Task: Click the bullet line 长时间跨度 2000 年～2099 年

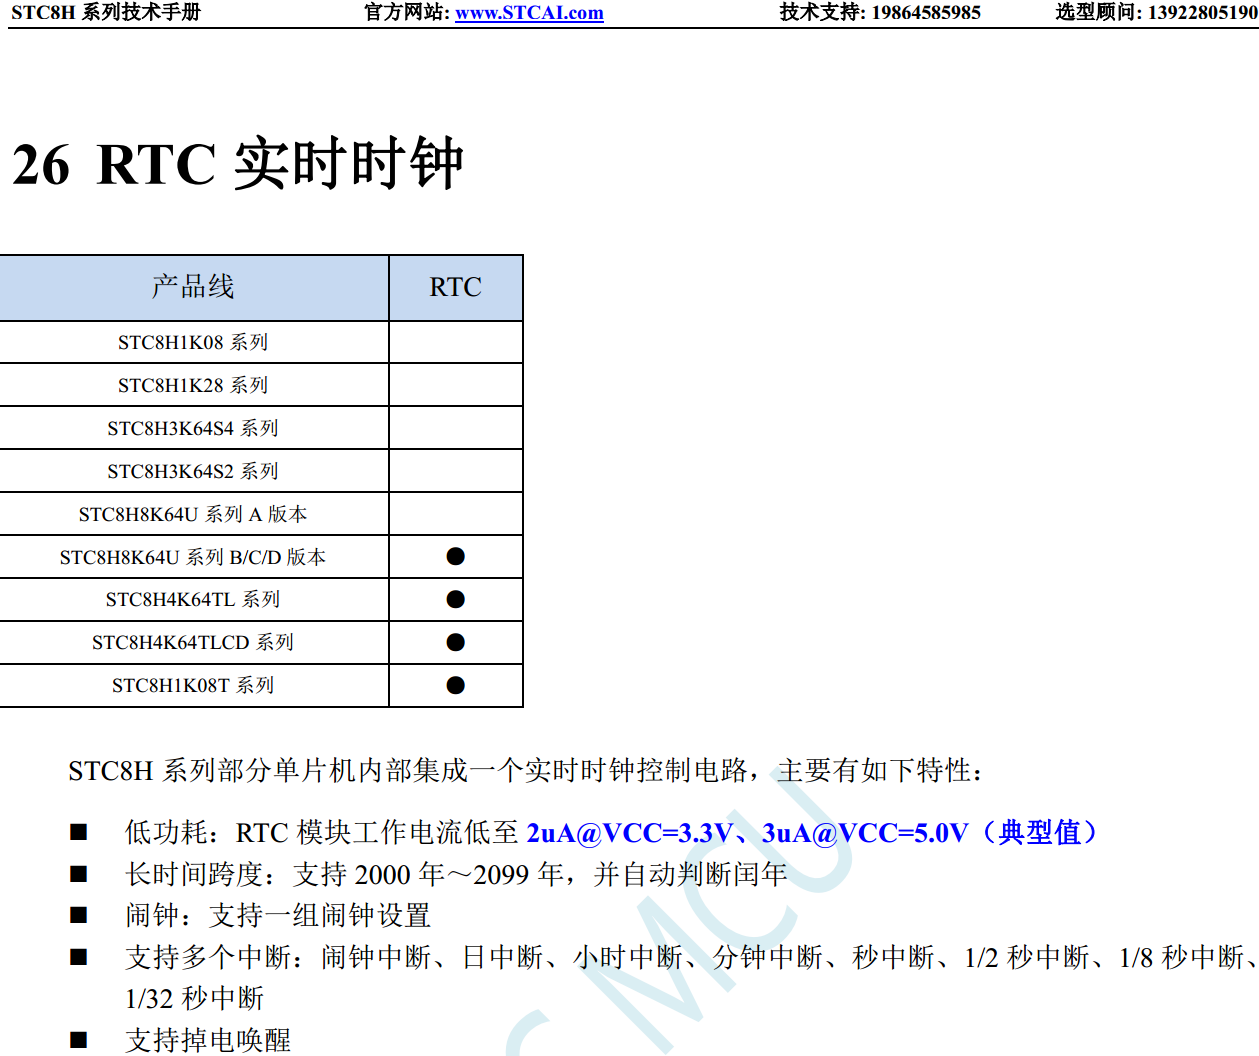Action: tap(456, 875)
